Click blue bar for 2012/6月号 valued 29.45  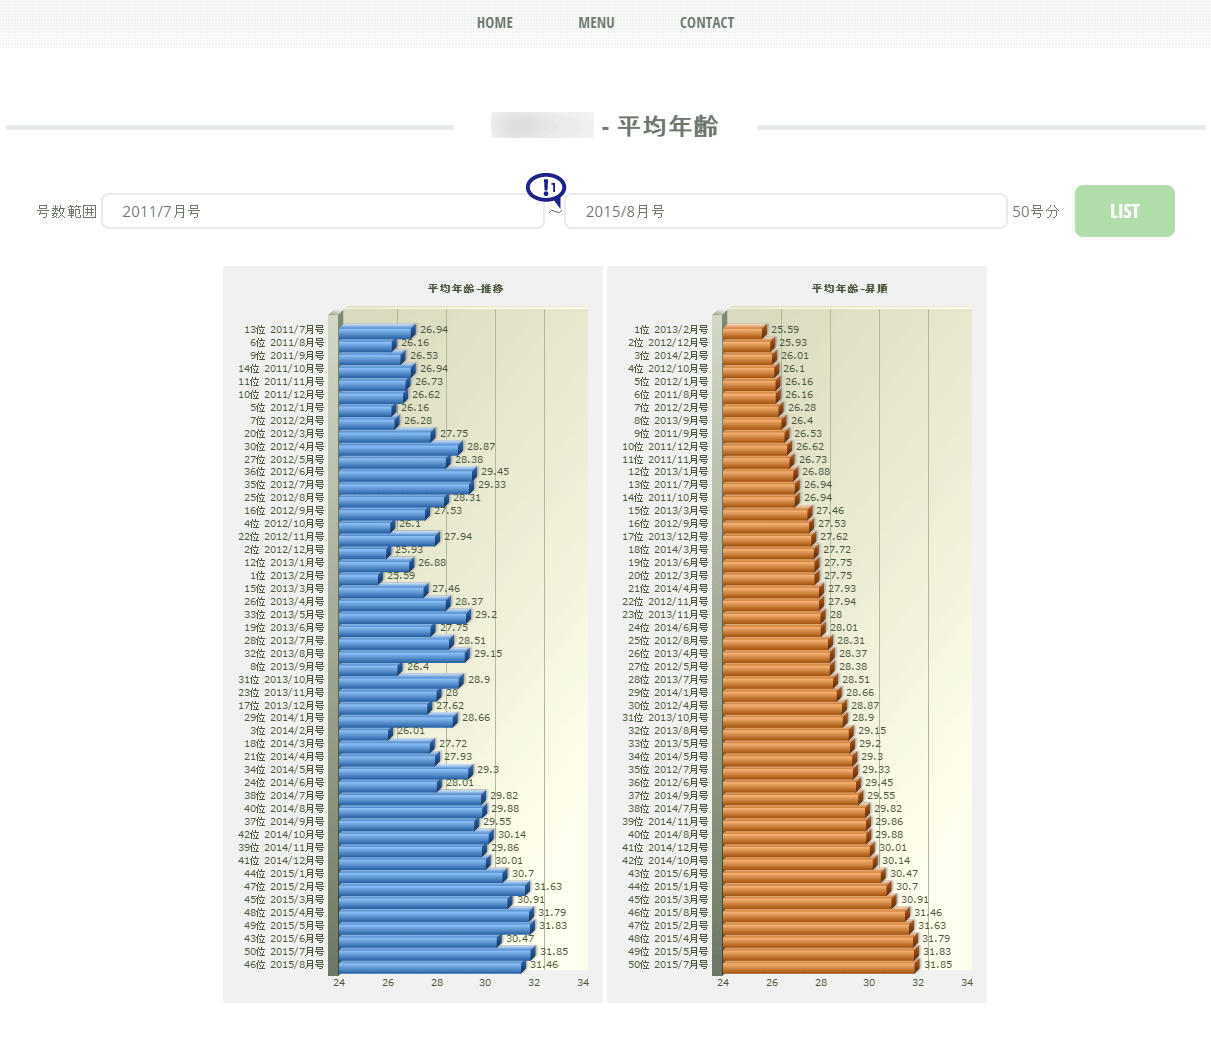[x=406, y=473]
